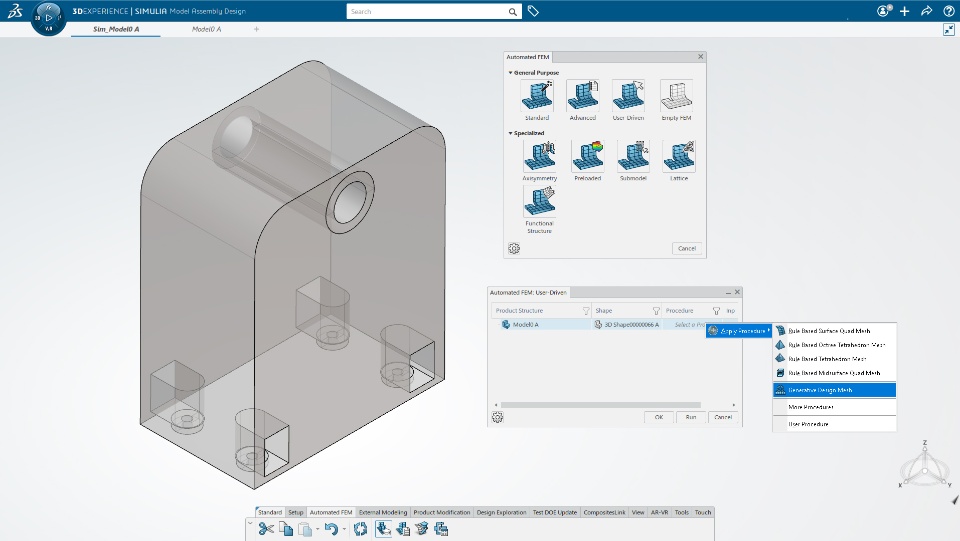Viewport: 960px width, 541px height.
Task: Select the Standard FEM icon
Action: coord(537,96)
